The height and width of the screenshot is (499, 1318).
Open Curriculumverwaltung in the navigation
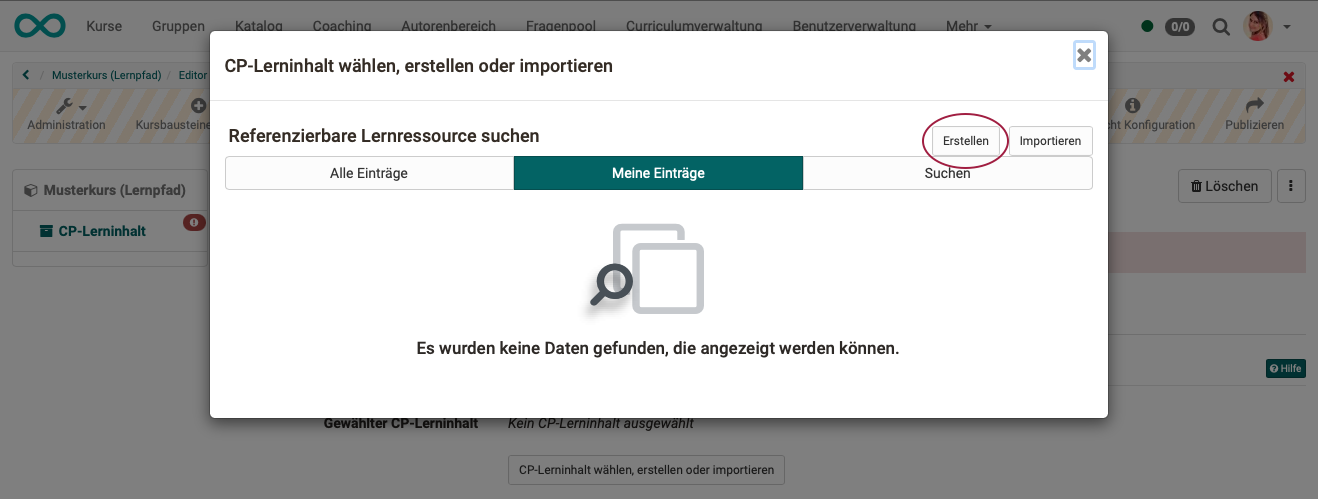(x=694, y=26)
